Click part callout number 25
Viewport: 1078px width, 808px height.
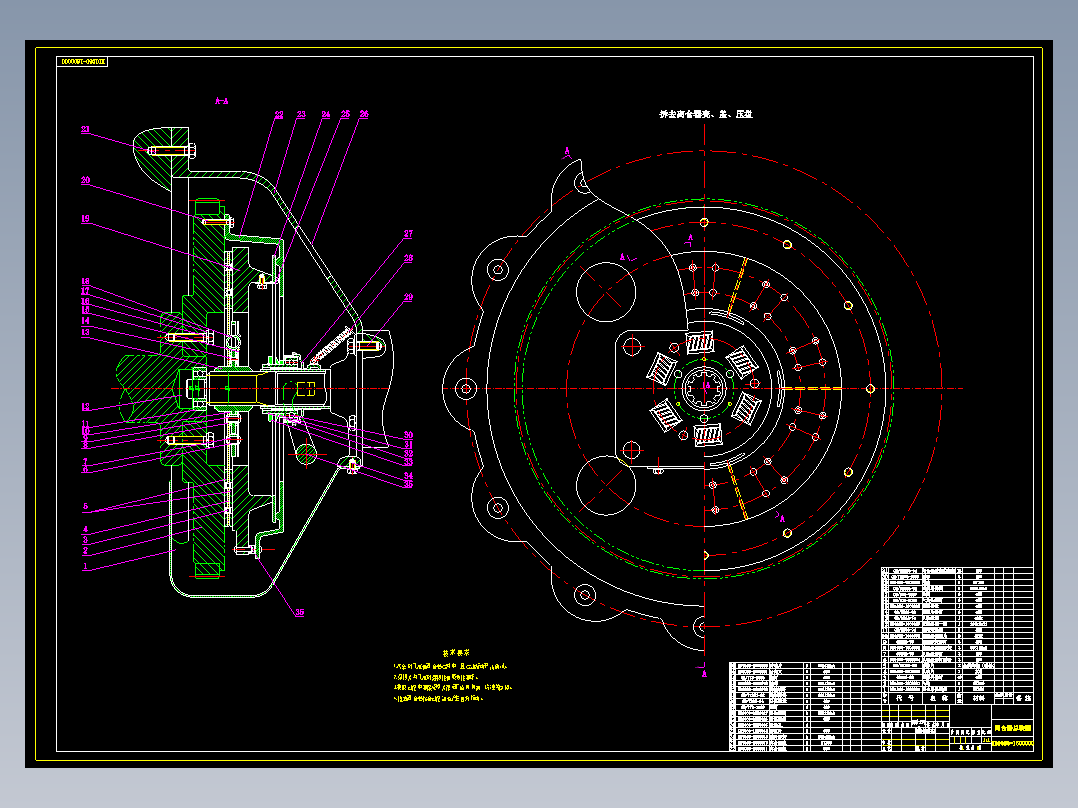[345, 114]
